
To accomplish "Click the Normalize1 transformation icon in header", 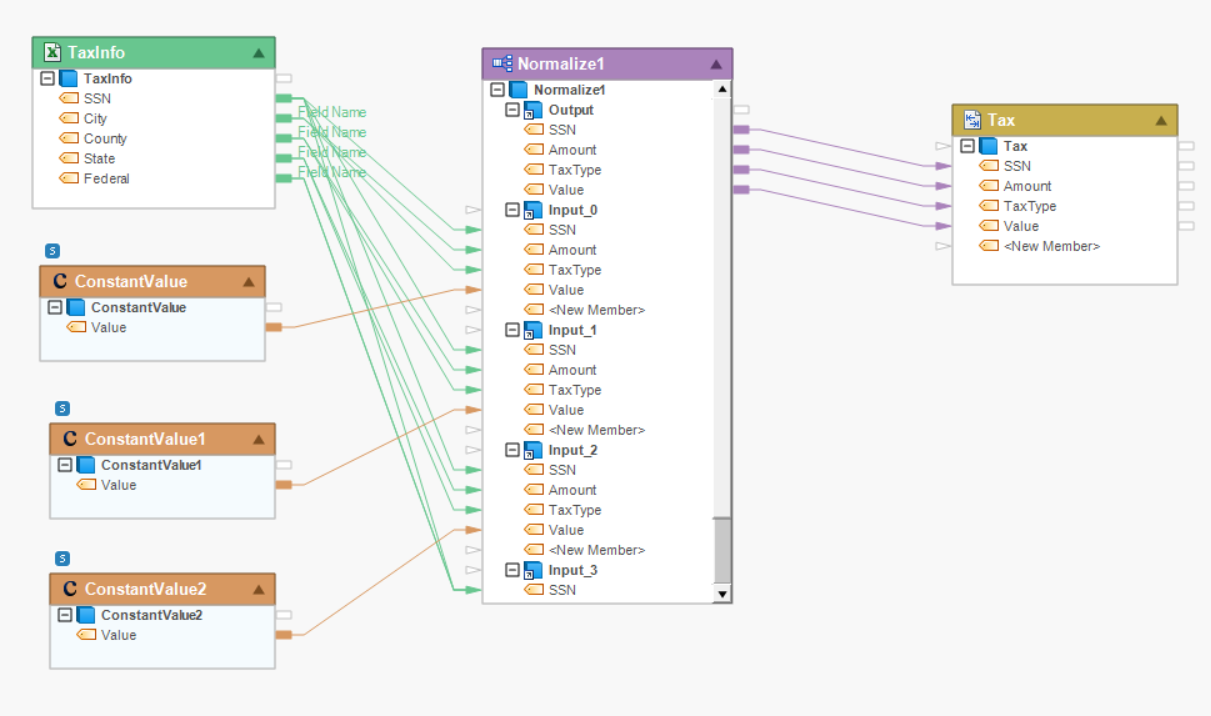I will (x=502, y=64).
